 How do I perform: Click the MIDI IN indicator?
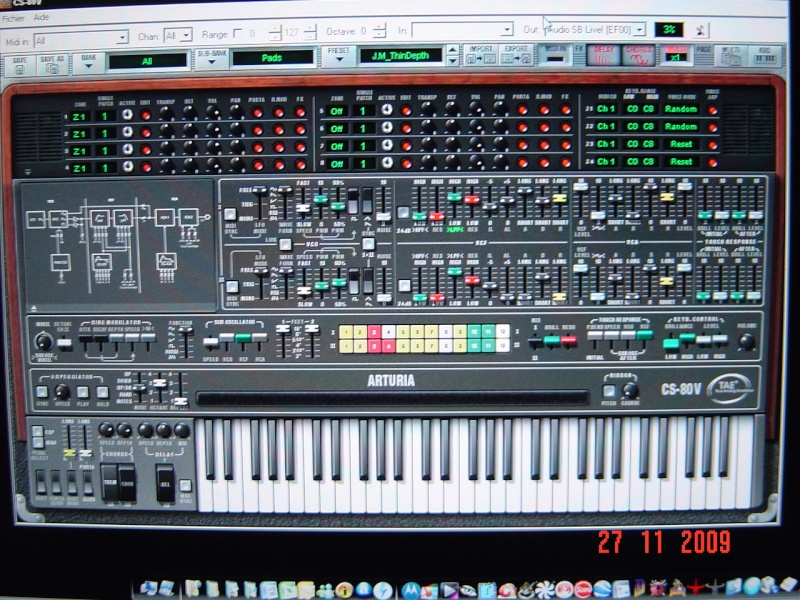pyautogui.click(x=555, y=55)
